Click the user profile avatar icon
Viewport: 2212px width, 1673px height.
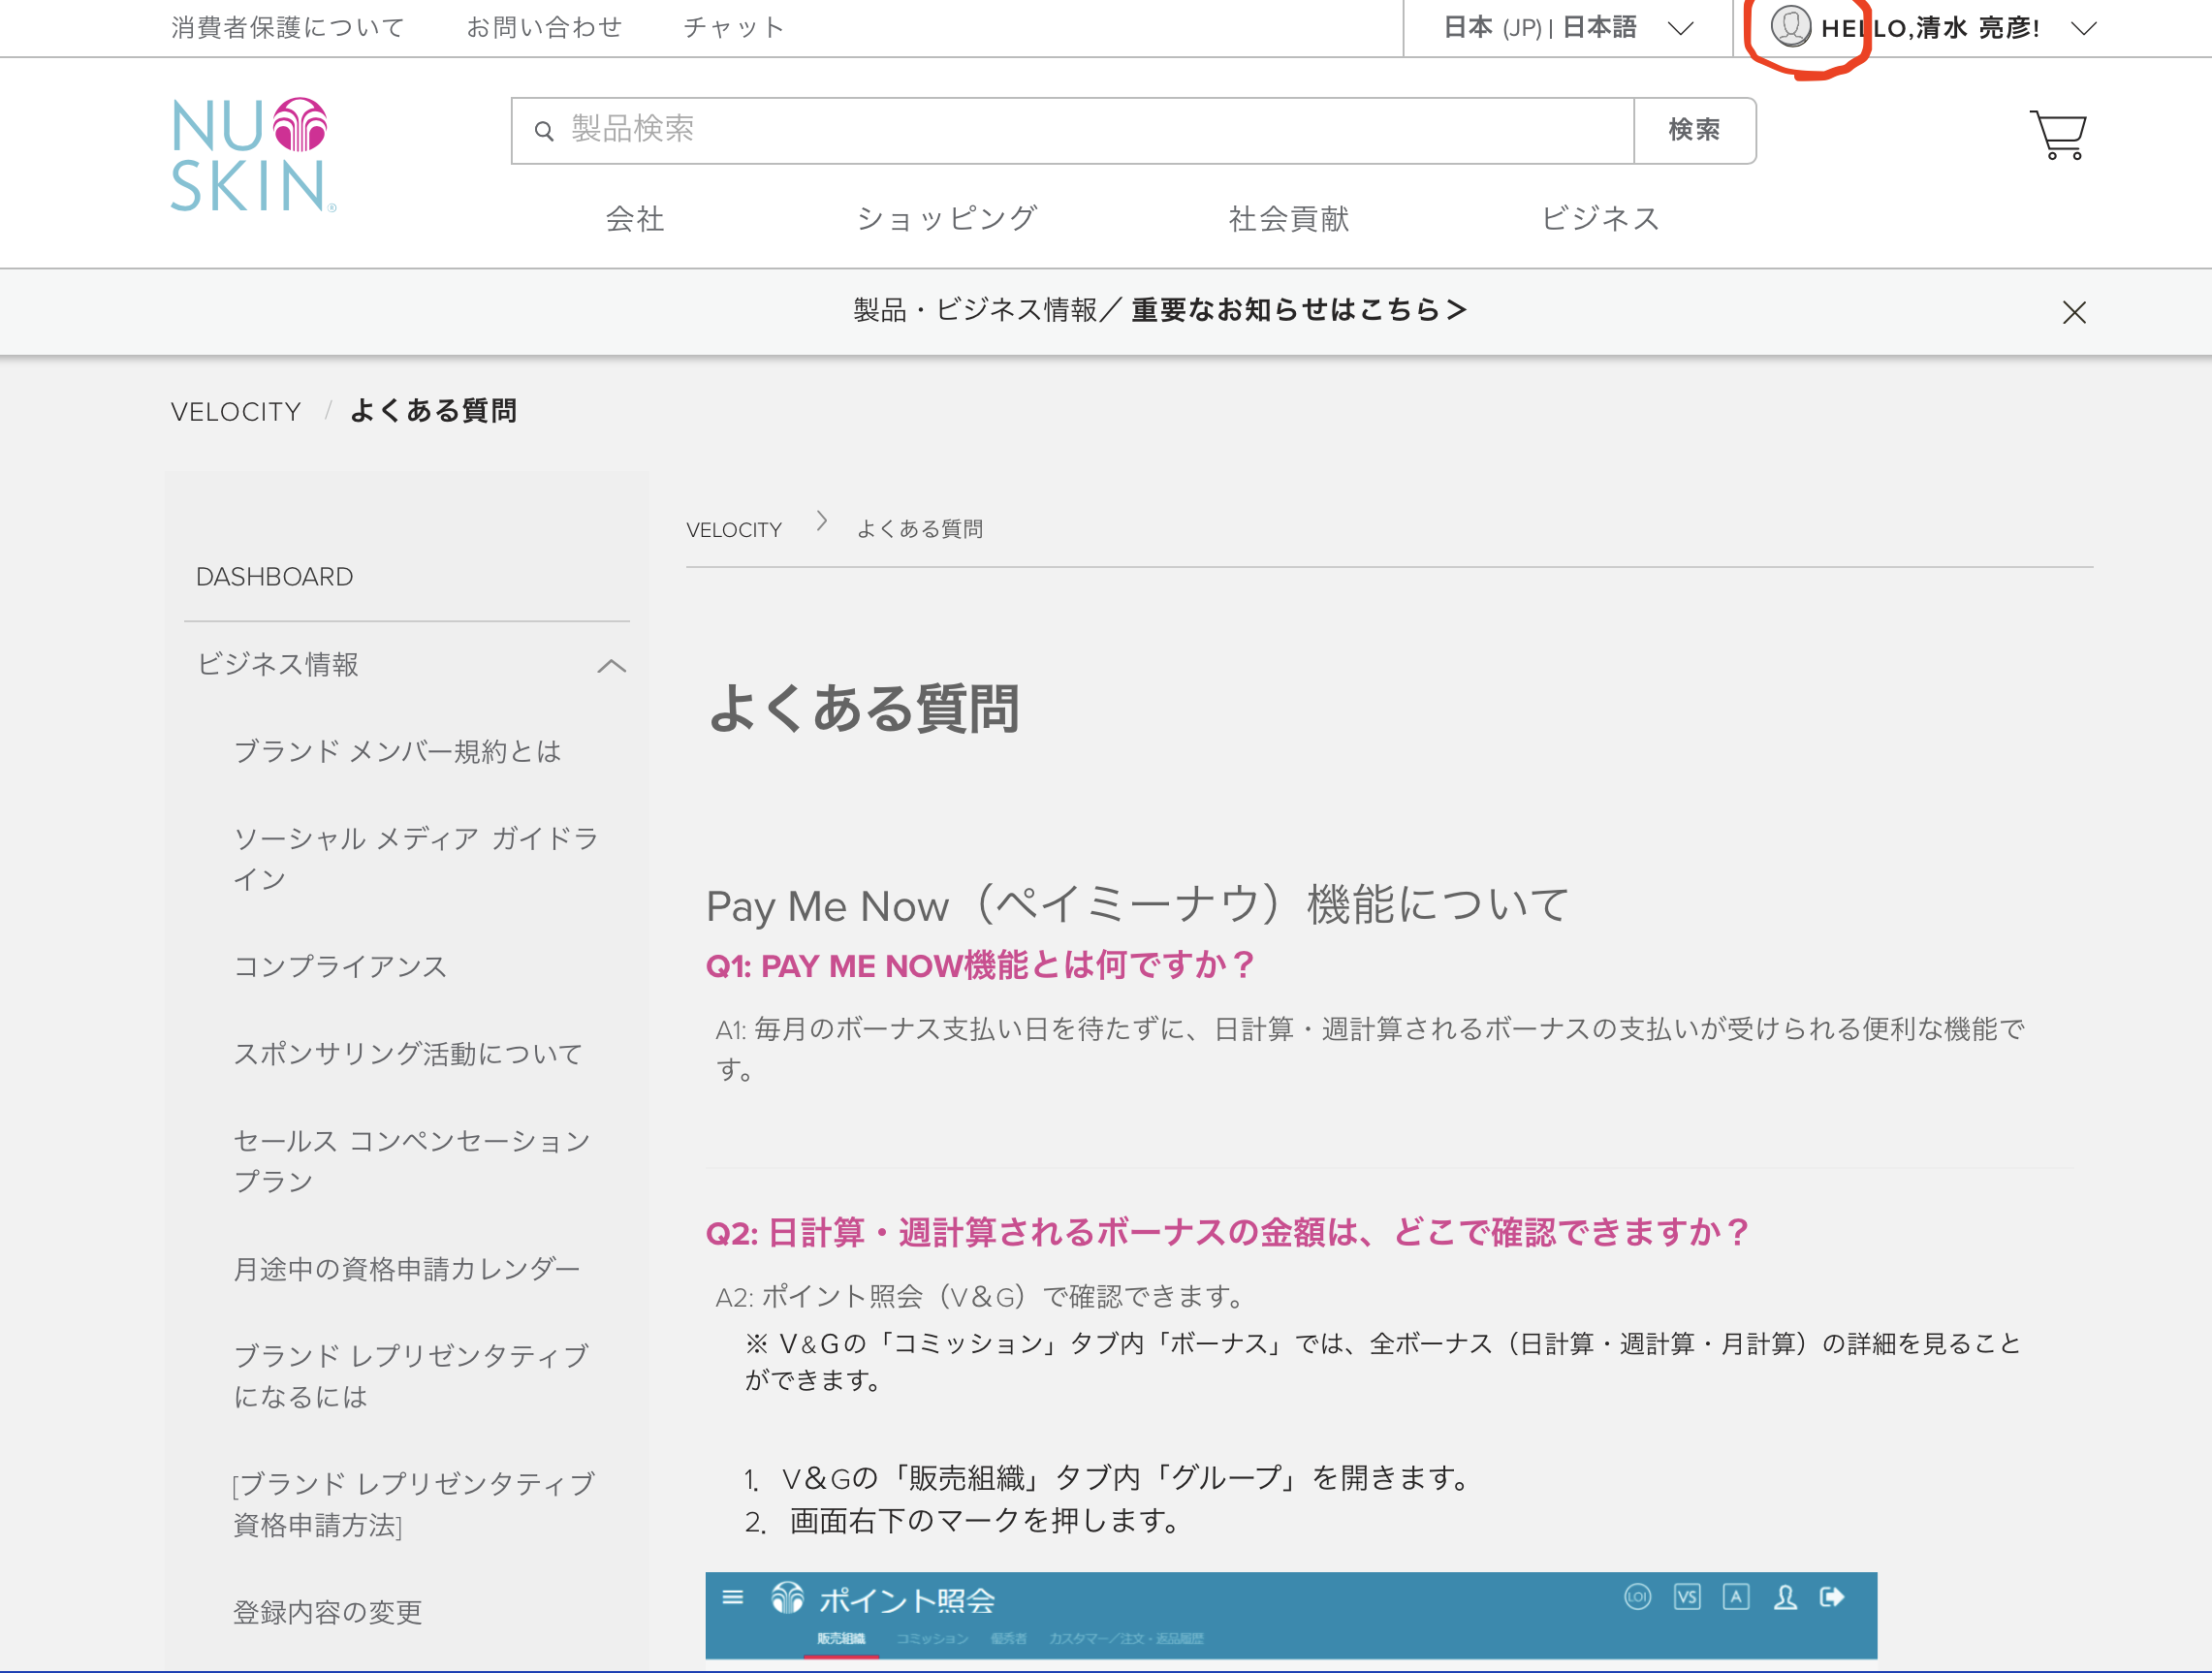[x=1789, y=27]
